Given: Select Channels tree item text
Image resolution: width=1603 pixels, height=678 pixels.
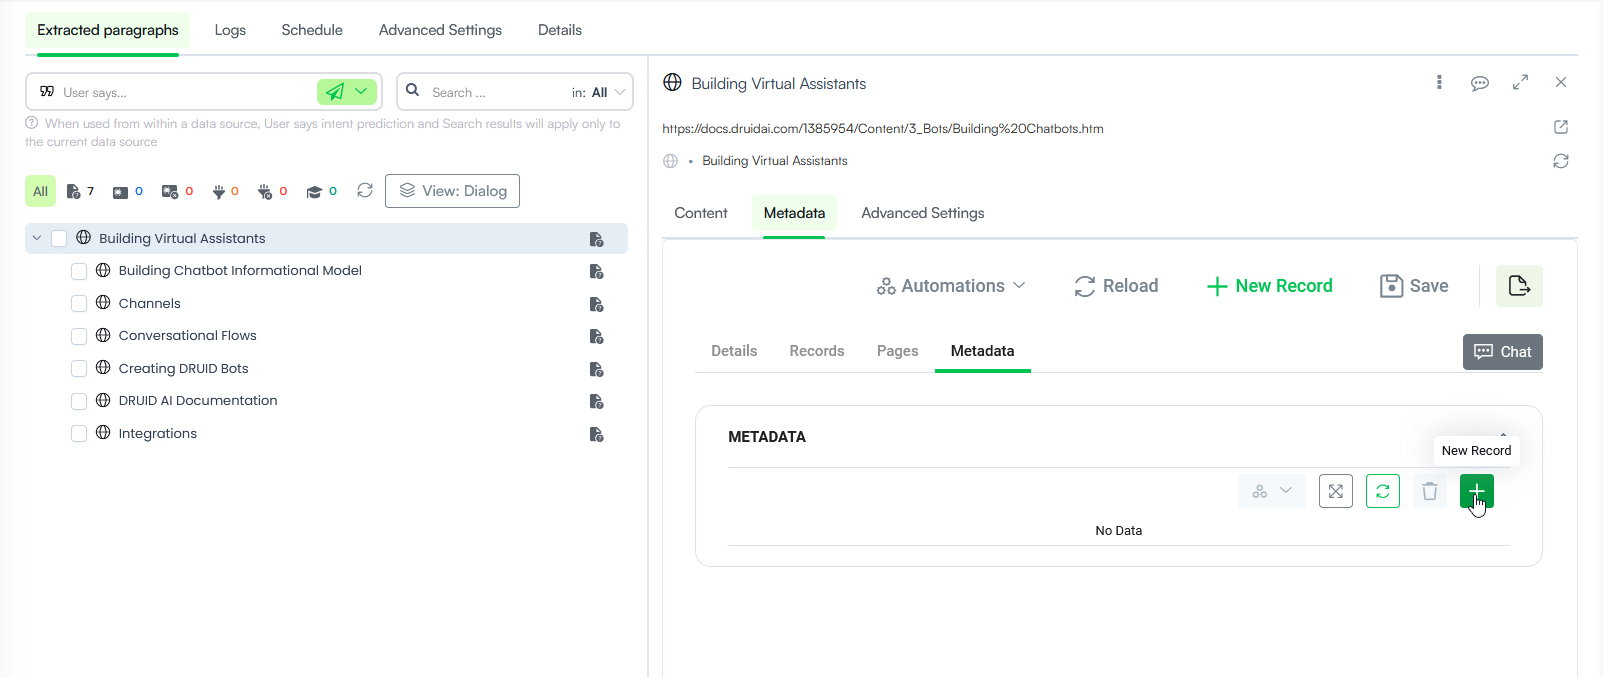Looking at the screenshot, I should pos(149,303).
